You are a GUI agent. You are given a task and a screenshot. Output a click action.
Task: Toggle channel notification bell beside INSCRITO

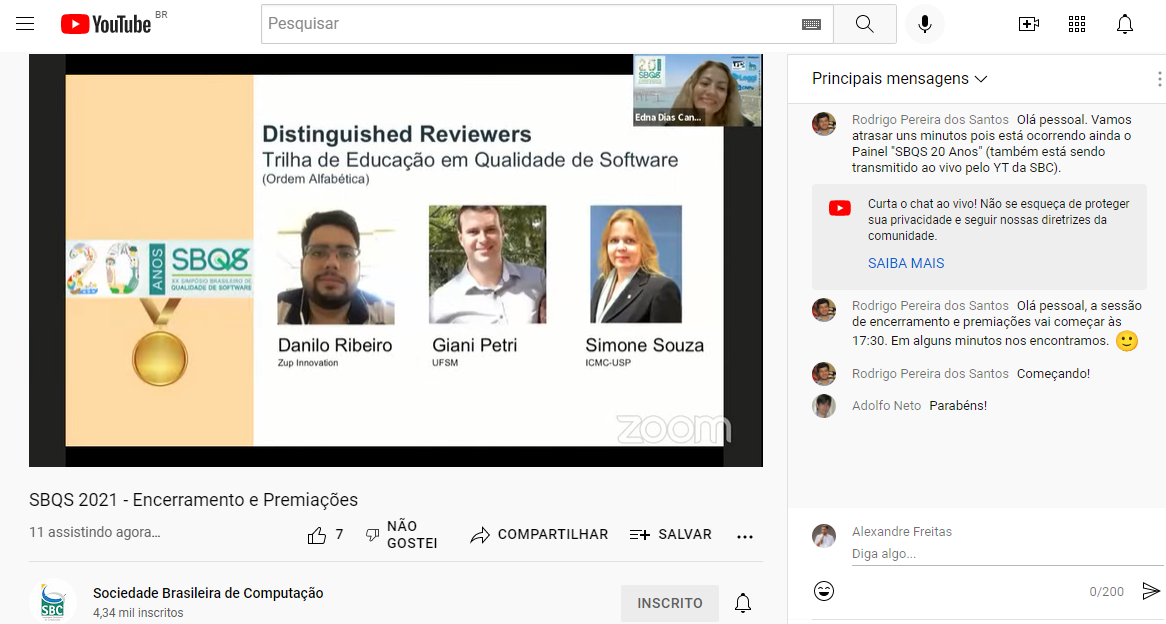click(x=743, y=603)
